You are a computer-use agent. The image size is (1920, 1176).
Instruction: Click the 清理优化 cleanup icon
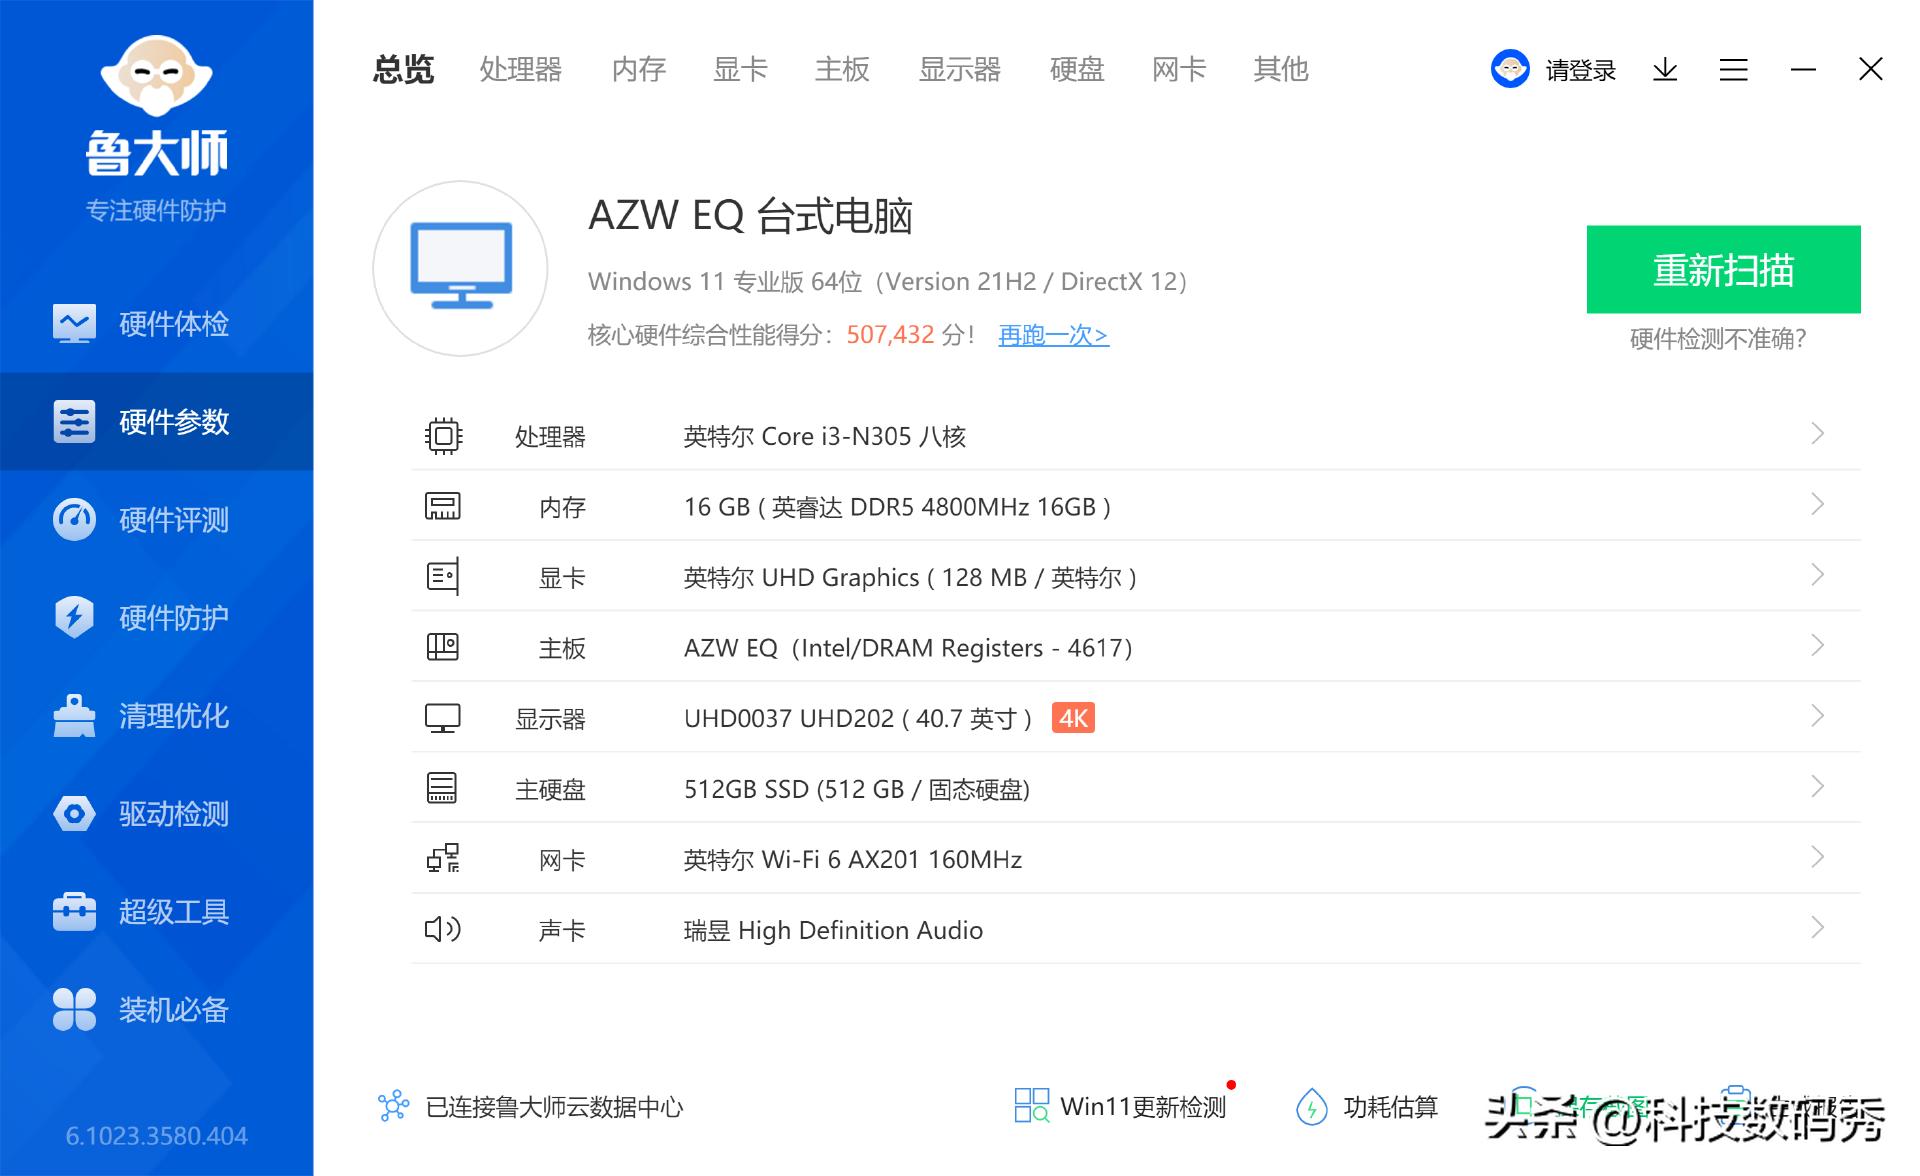(x=72, y=715)
